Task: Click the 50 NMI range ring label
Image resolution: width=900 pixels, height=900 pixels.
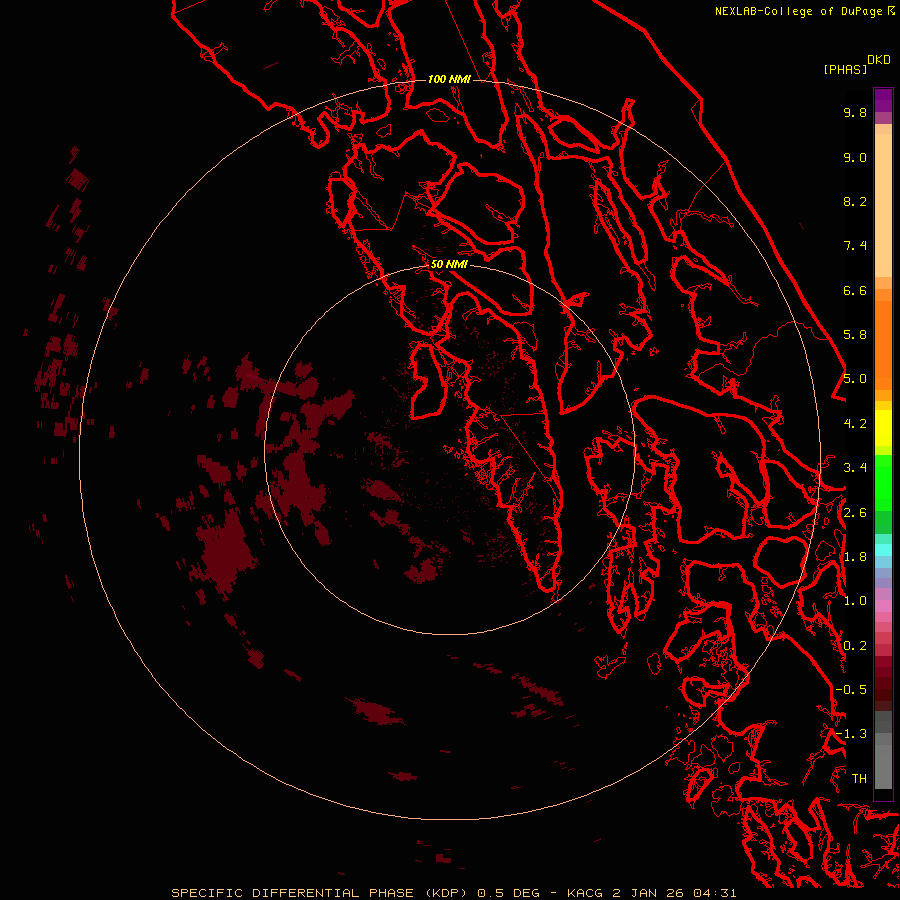Action: (x=449, y=264)
